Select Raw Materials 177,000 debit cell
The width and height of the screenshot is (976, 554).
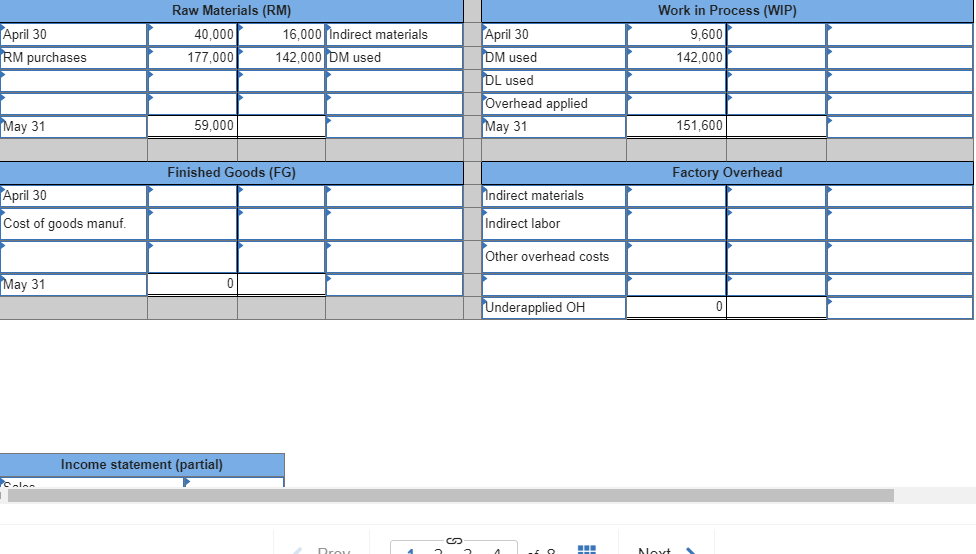tap(192, 57)
